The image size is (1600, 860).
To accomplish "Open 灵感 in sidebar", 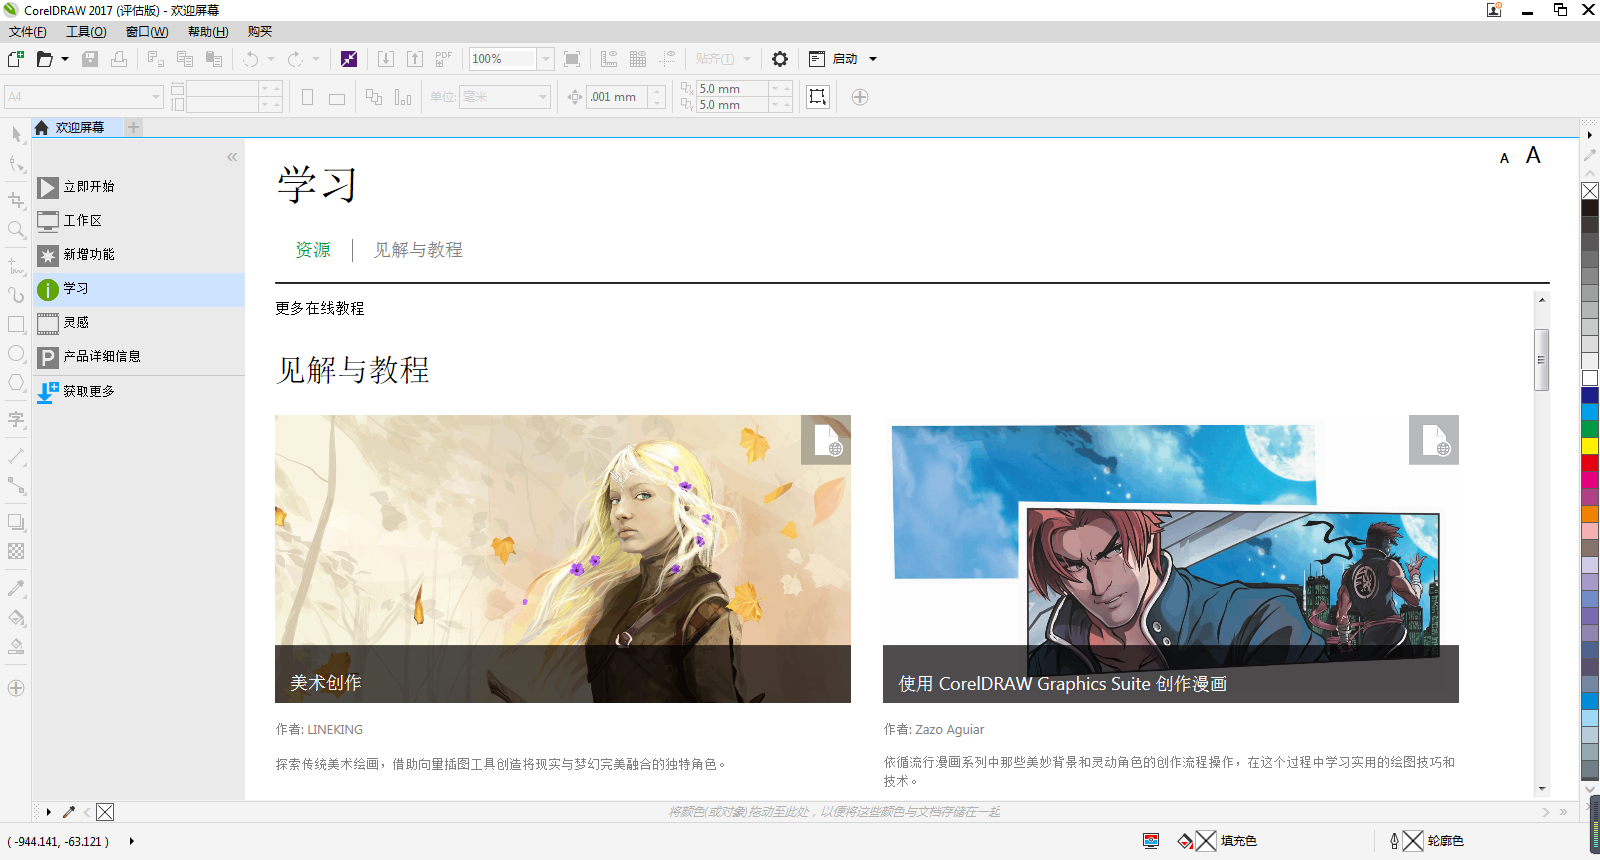I will pyautogui.click(x=139, y=323).
